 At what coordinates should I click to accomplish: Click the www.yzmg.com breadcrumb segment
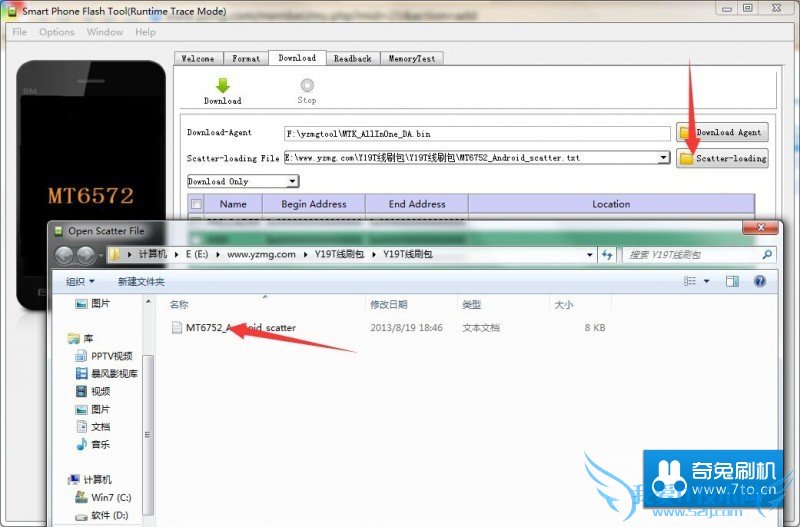click(x=261, y=254)
